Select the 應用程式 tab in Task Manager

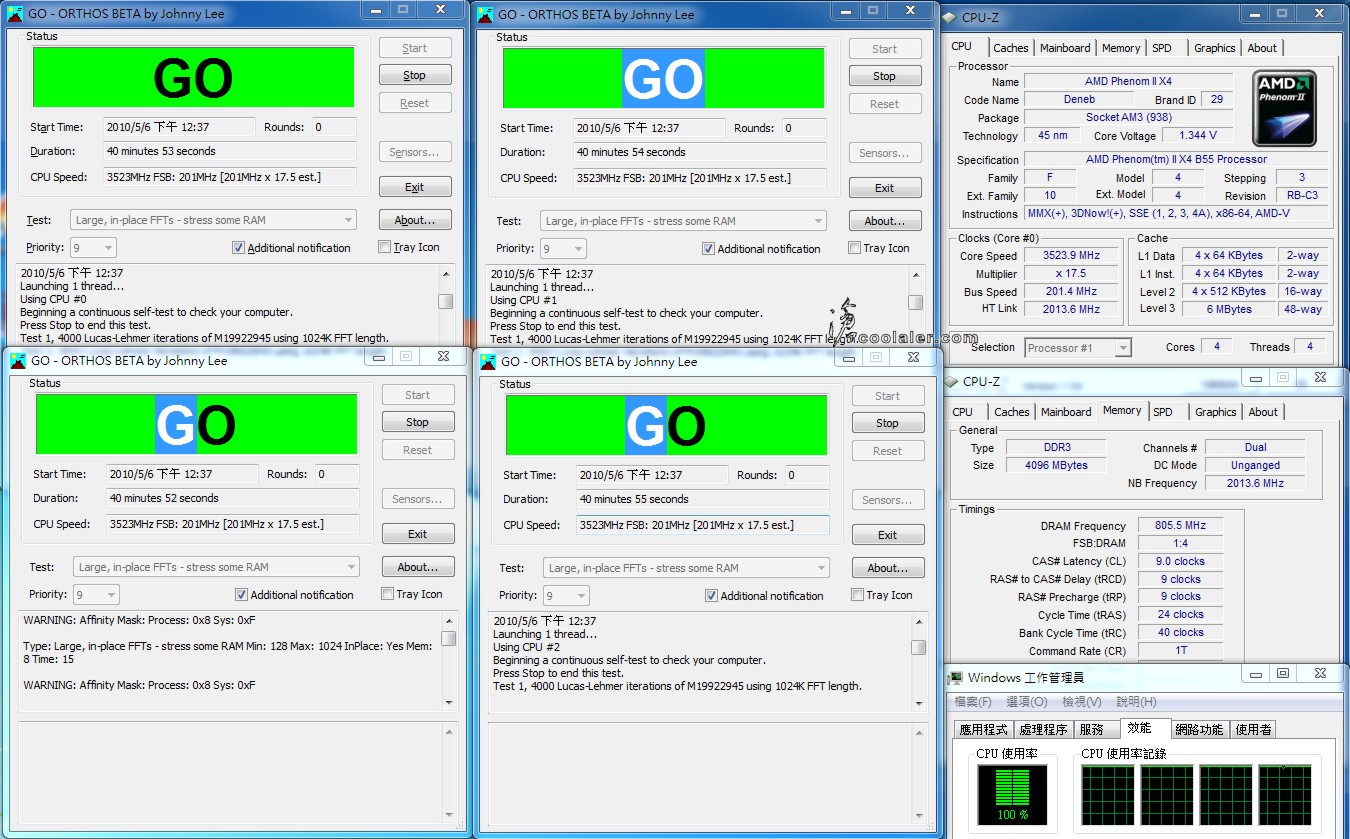(x=984, y=730)
